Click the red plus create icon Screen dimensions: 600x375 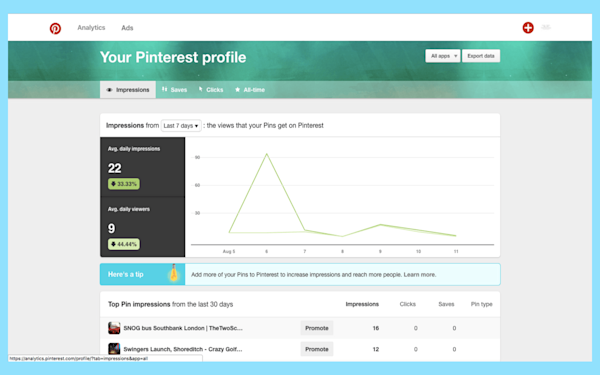528,28
